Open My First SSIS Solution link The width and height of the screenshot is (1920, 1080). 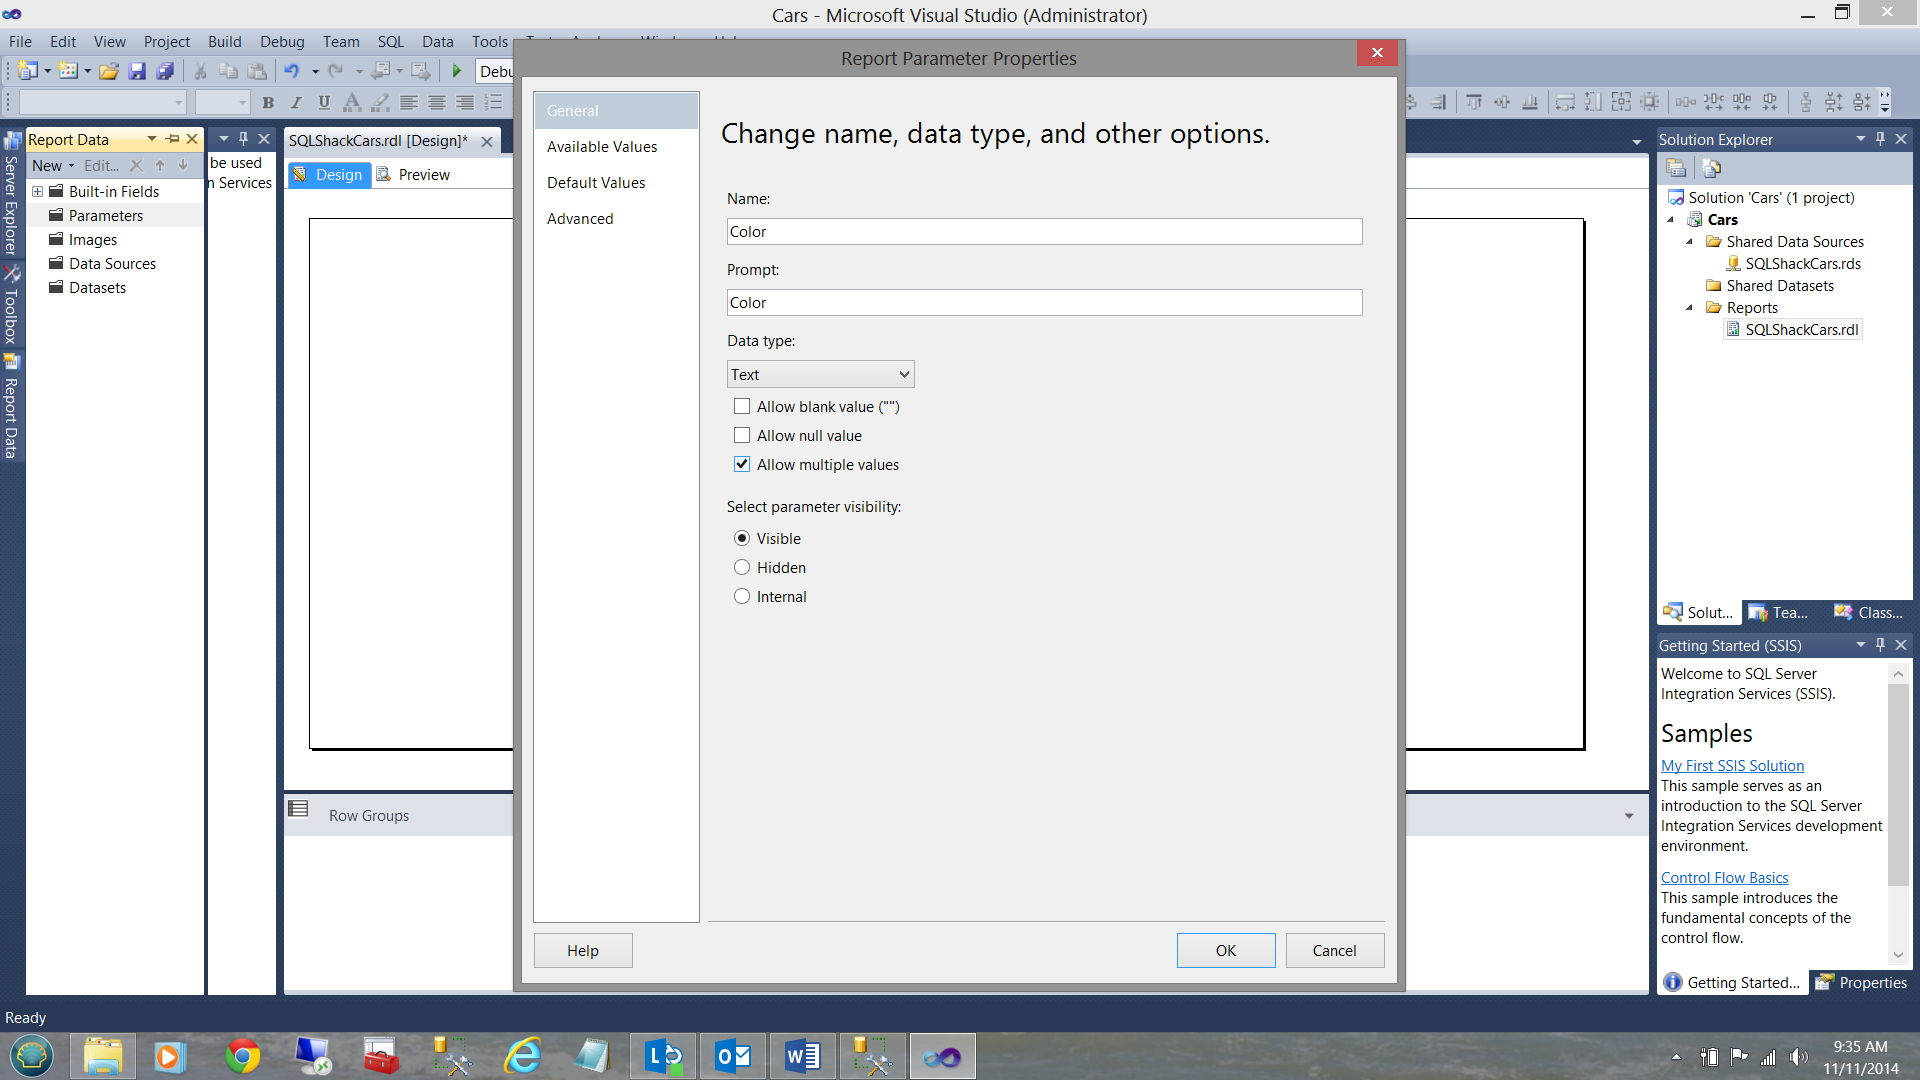coord(1732,765)
